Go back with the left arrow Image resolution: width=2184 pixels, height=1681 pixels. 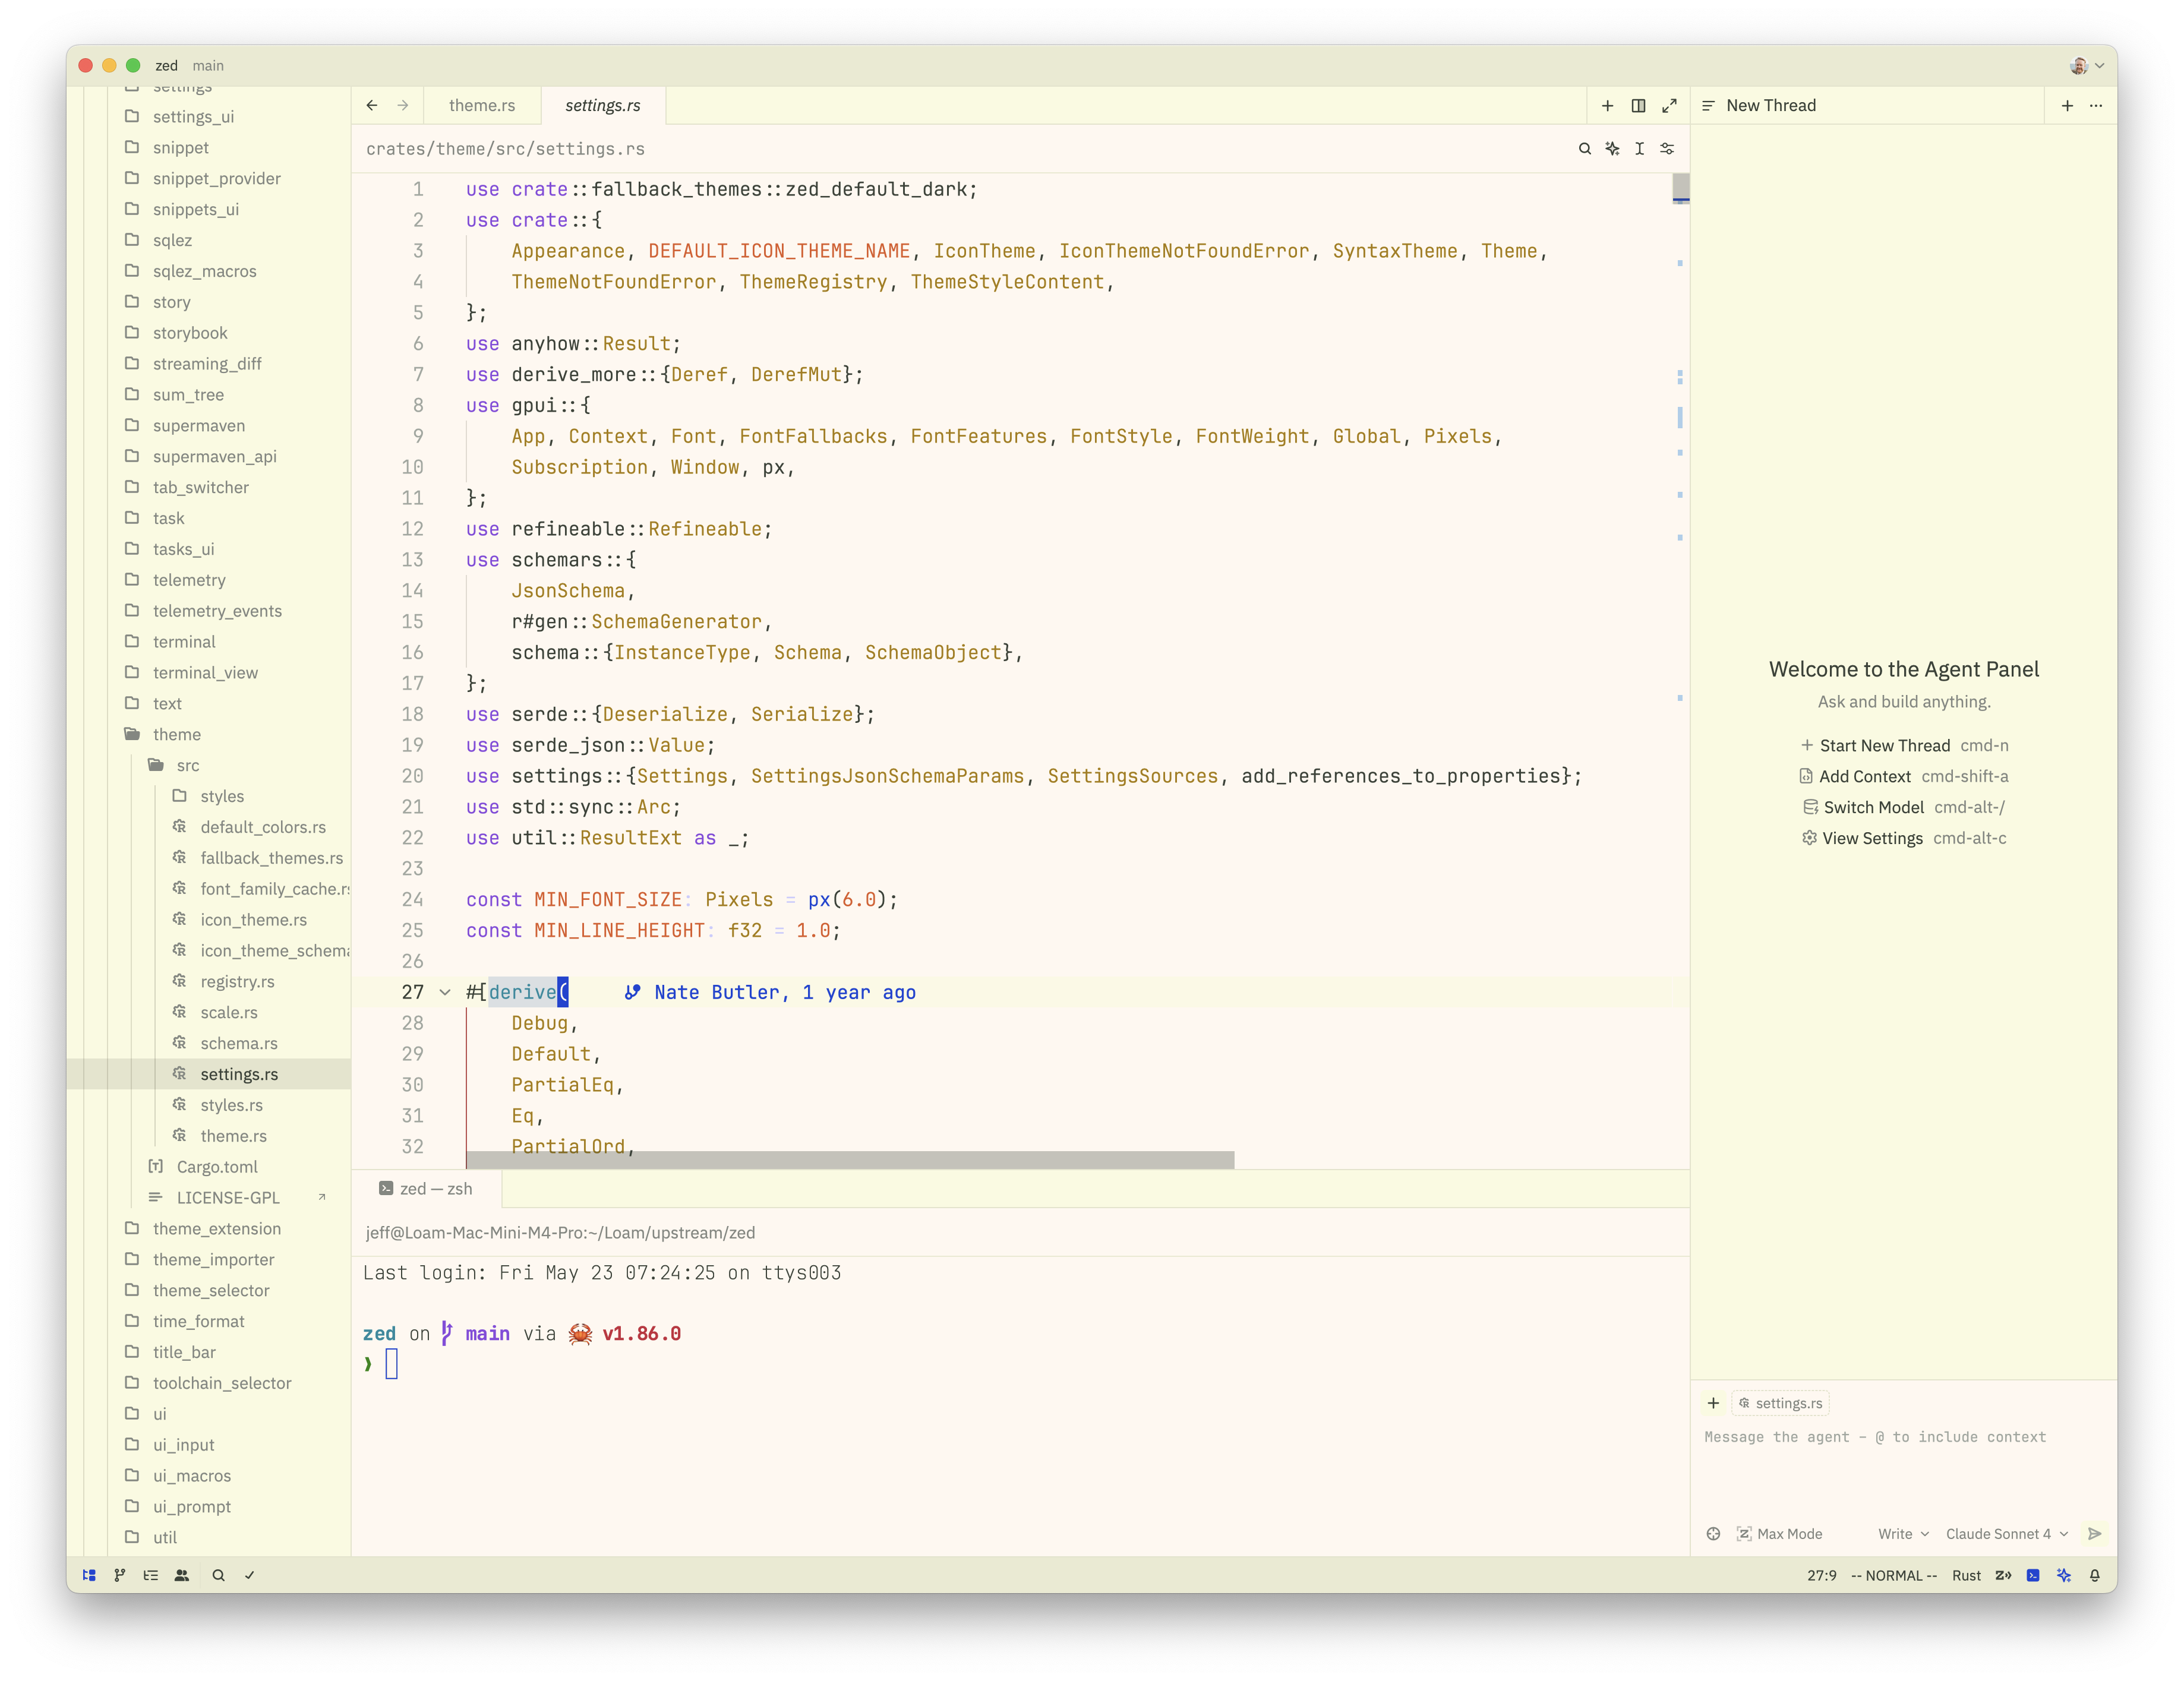(x=372, y=105)
